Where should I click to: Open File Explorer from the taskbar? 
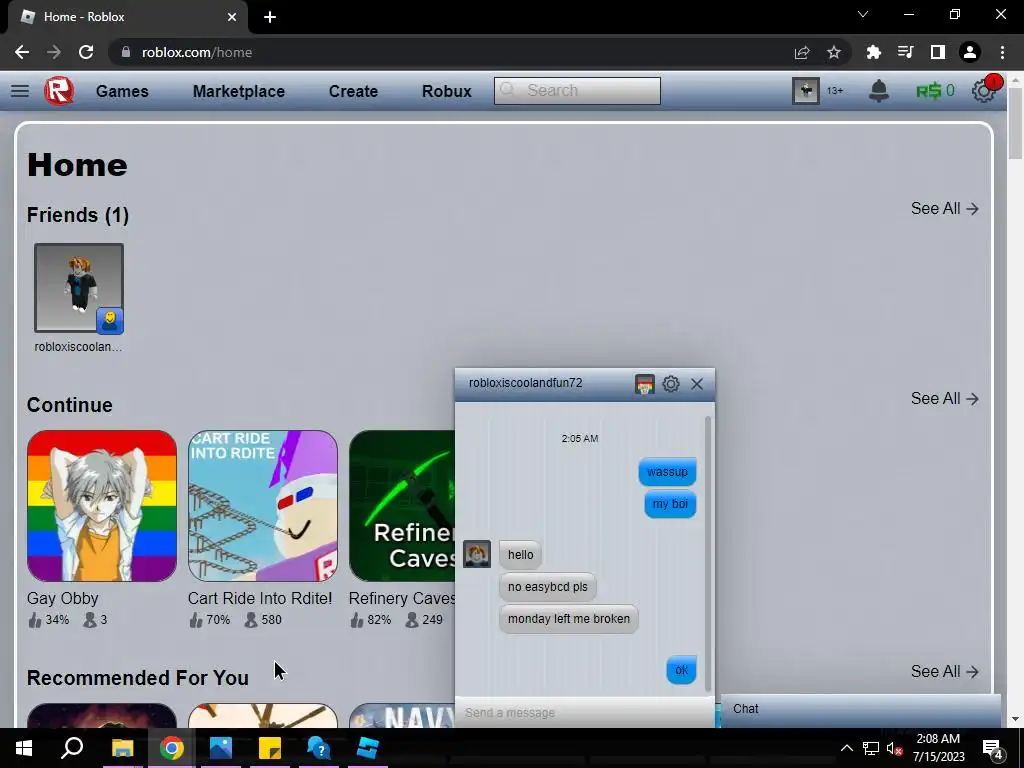click(122, 748)
